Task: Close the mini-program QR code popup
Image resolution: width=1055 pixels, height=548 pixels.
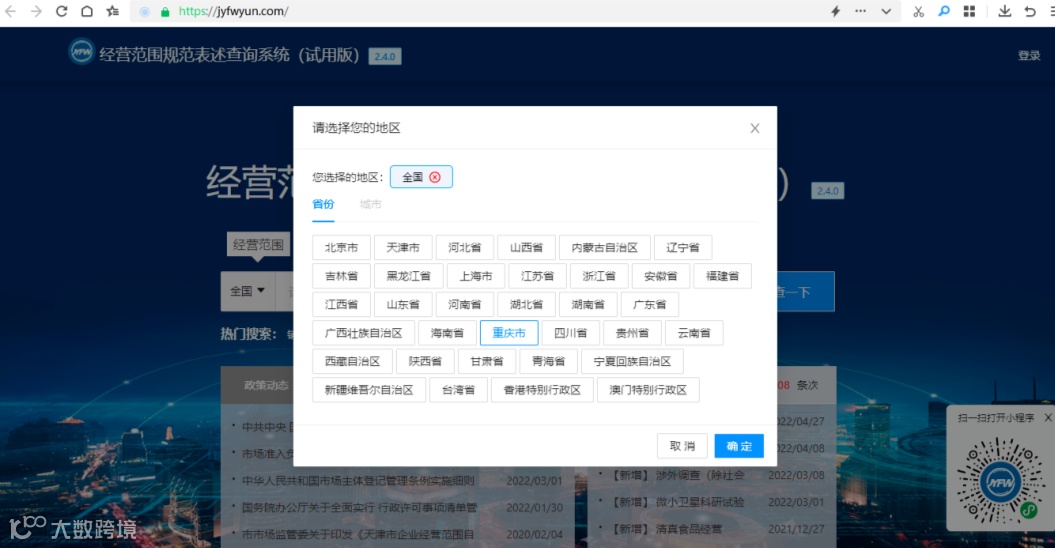Action: 1048,417
